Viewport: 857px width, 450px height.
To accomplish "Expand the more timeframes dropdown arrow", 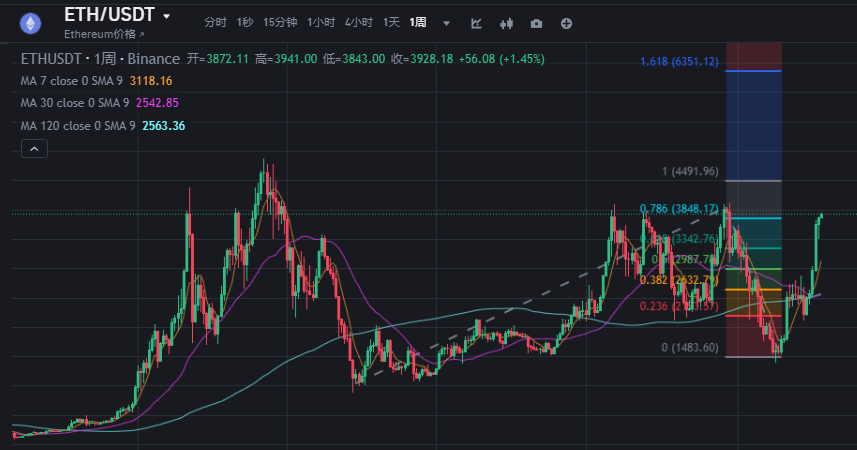I will point(446,23).
